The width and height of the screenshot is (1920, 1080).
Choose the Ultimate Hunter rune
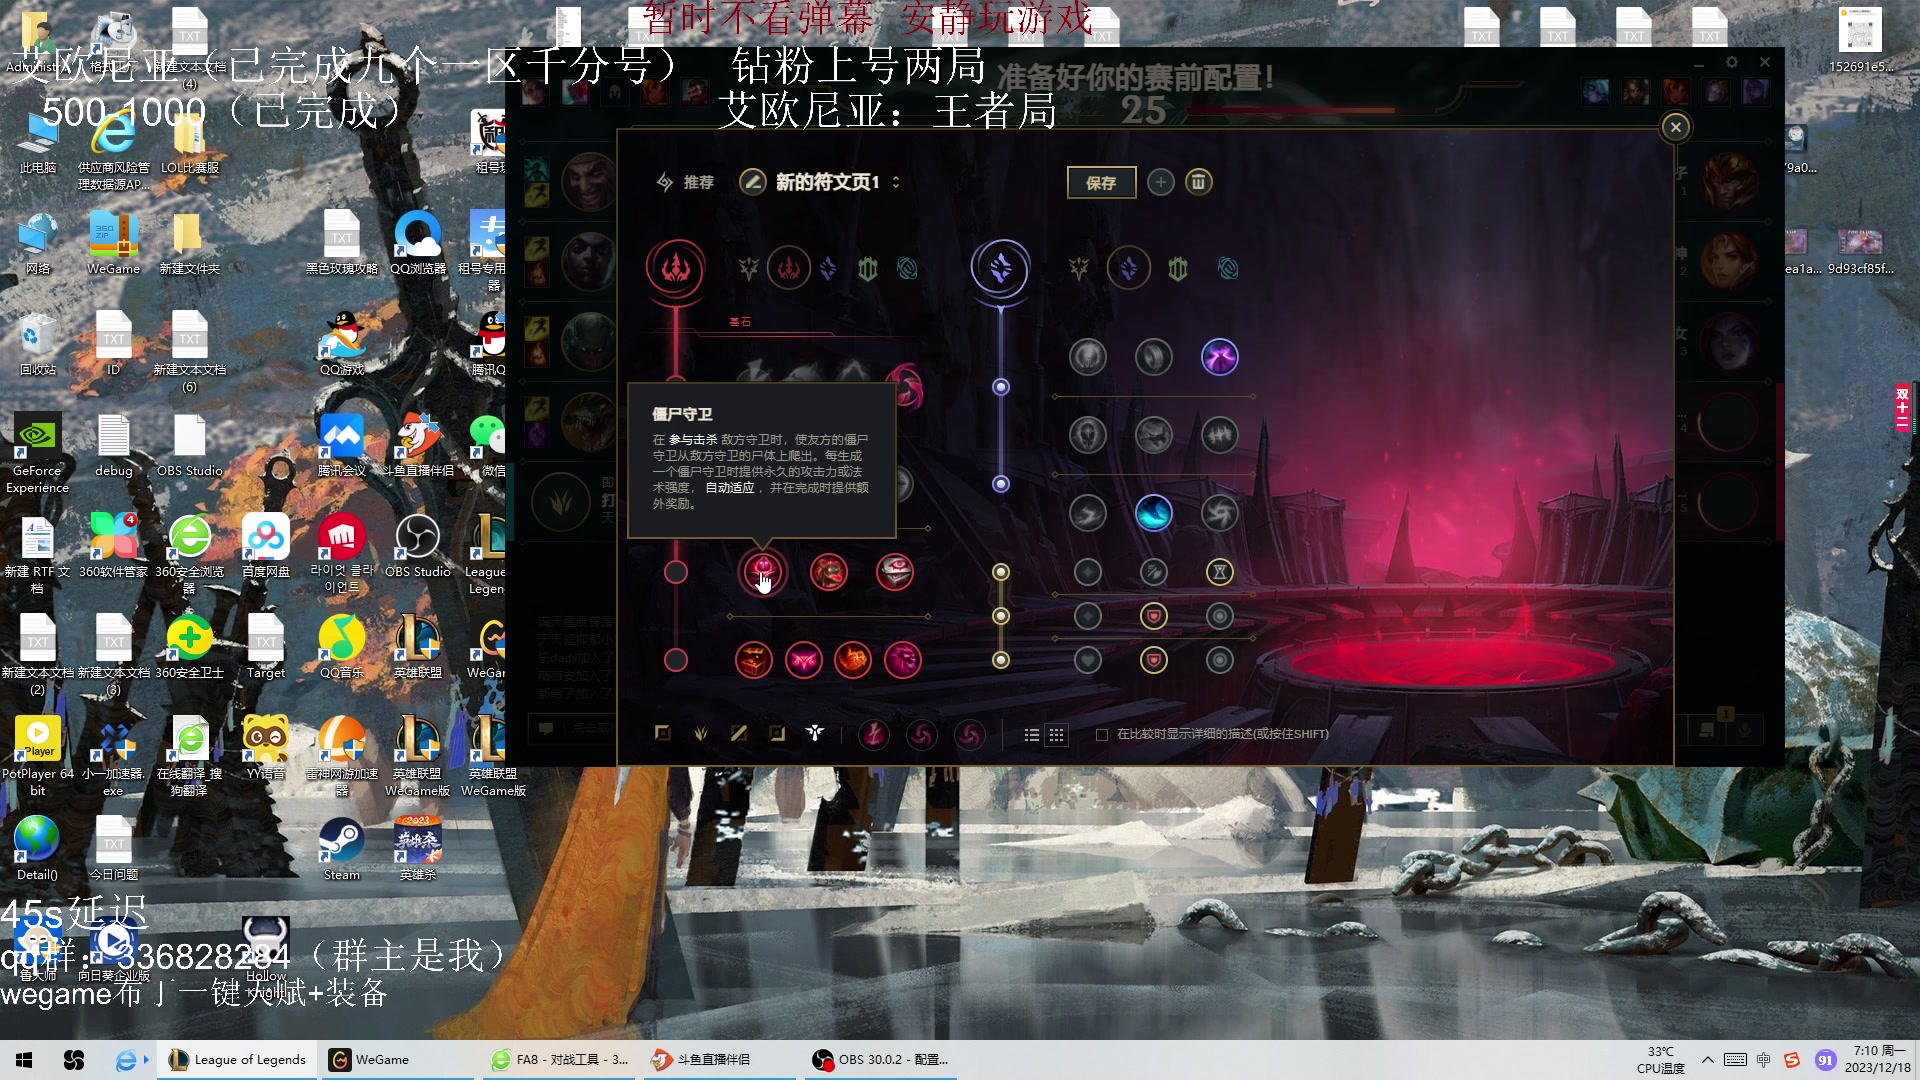(x=903, y=660)
